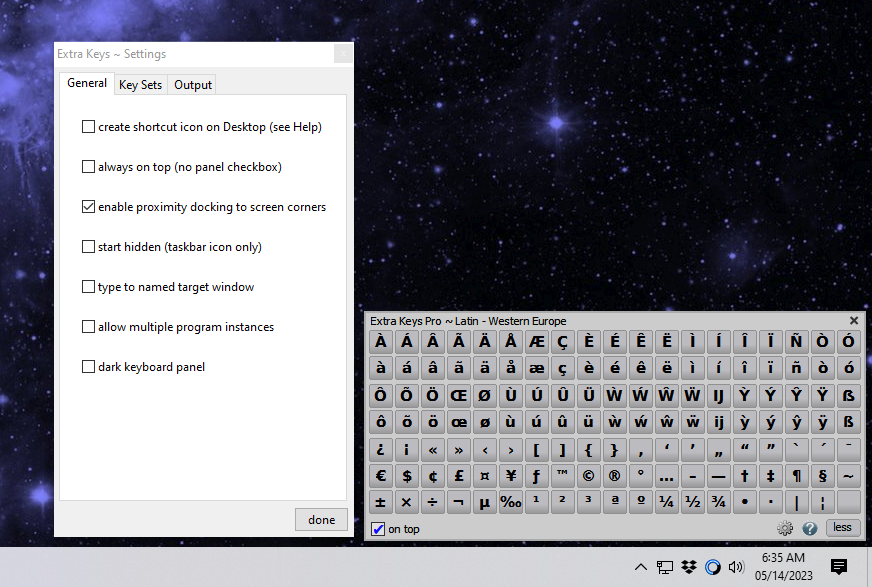Switch to the General tab
This screenshot has height=587, width=872.
(x=87, y=83)
